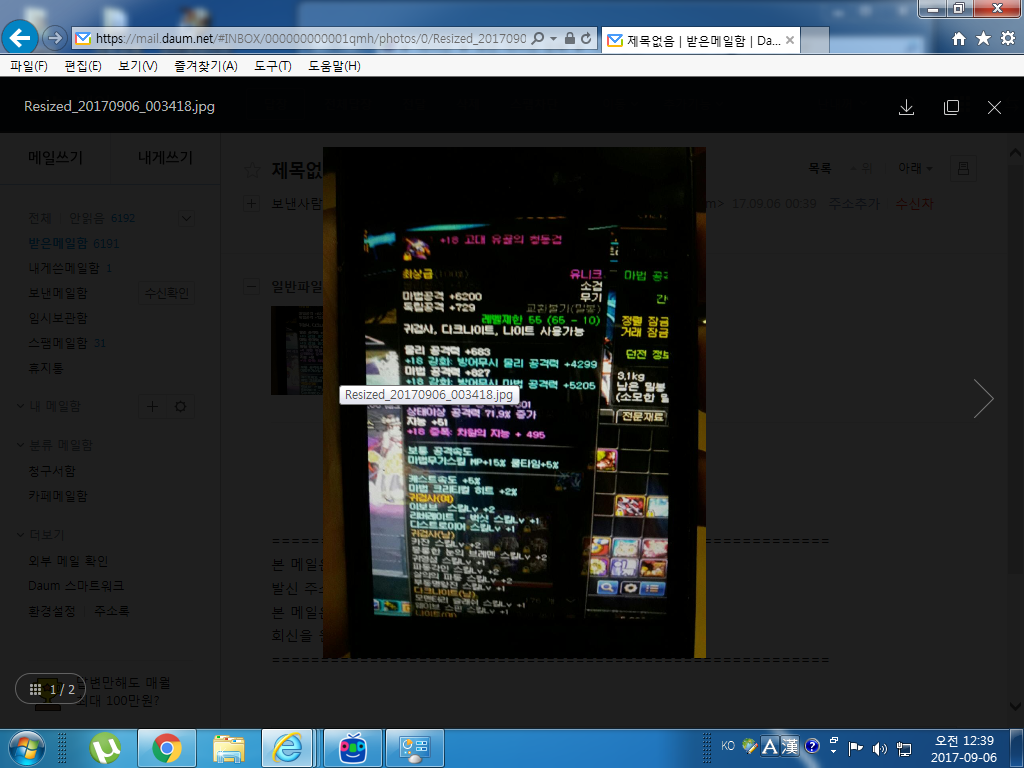Go to next photo arrow
The image size is (1024, 768).
click(x=983, y=398)
